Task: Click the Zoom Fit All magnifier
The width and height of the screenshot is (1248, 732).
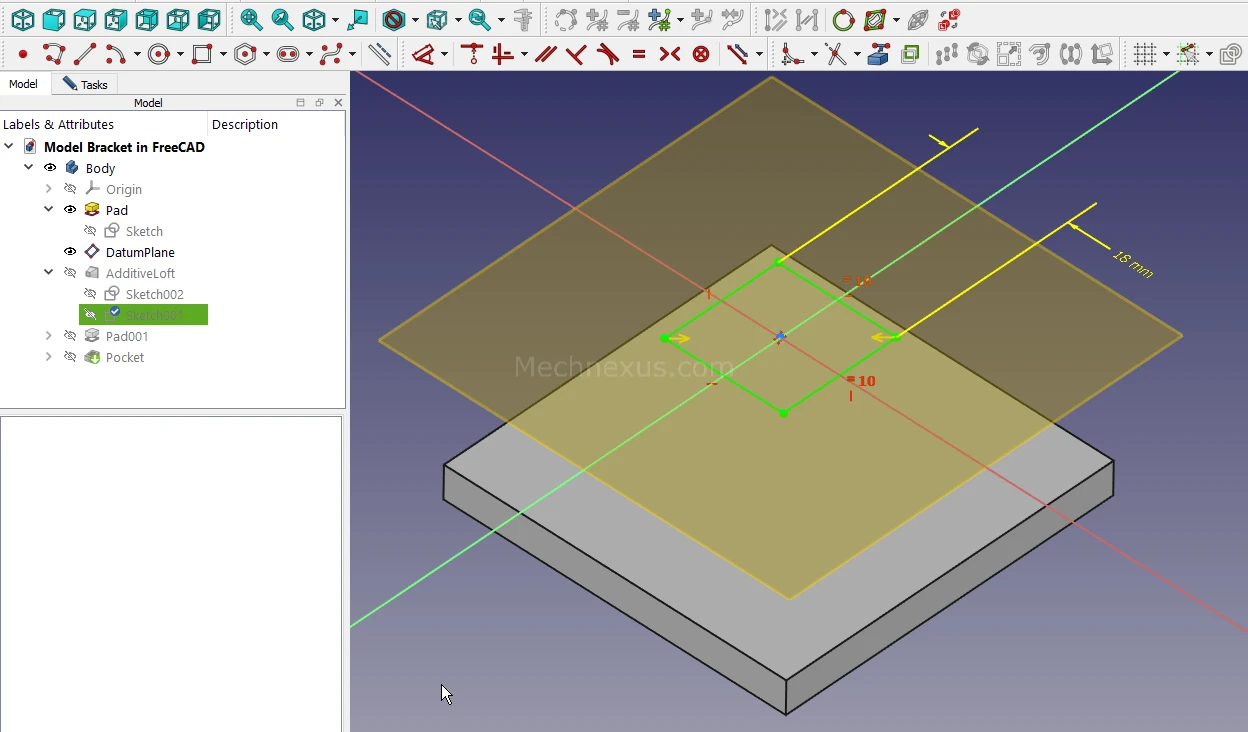Action: tap(251, 19)
